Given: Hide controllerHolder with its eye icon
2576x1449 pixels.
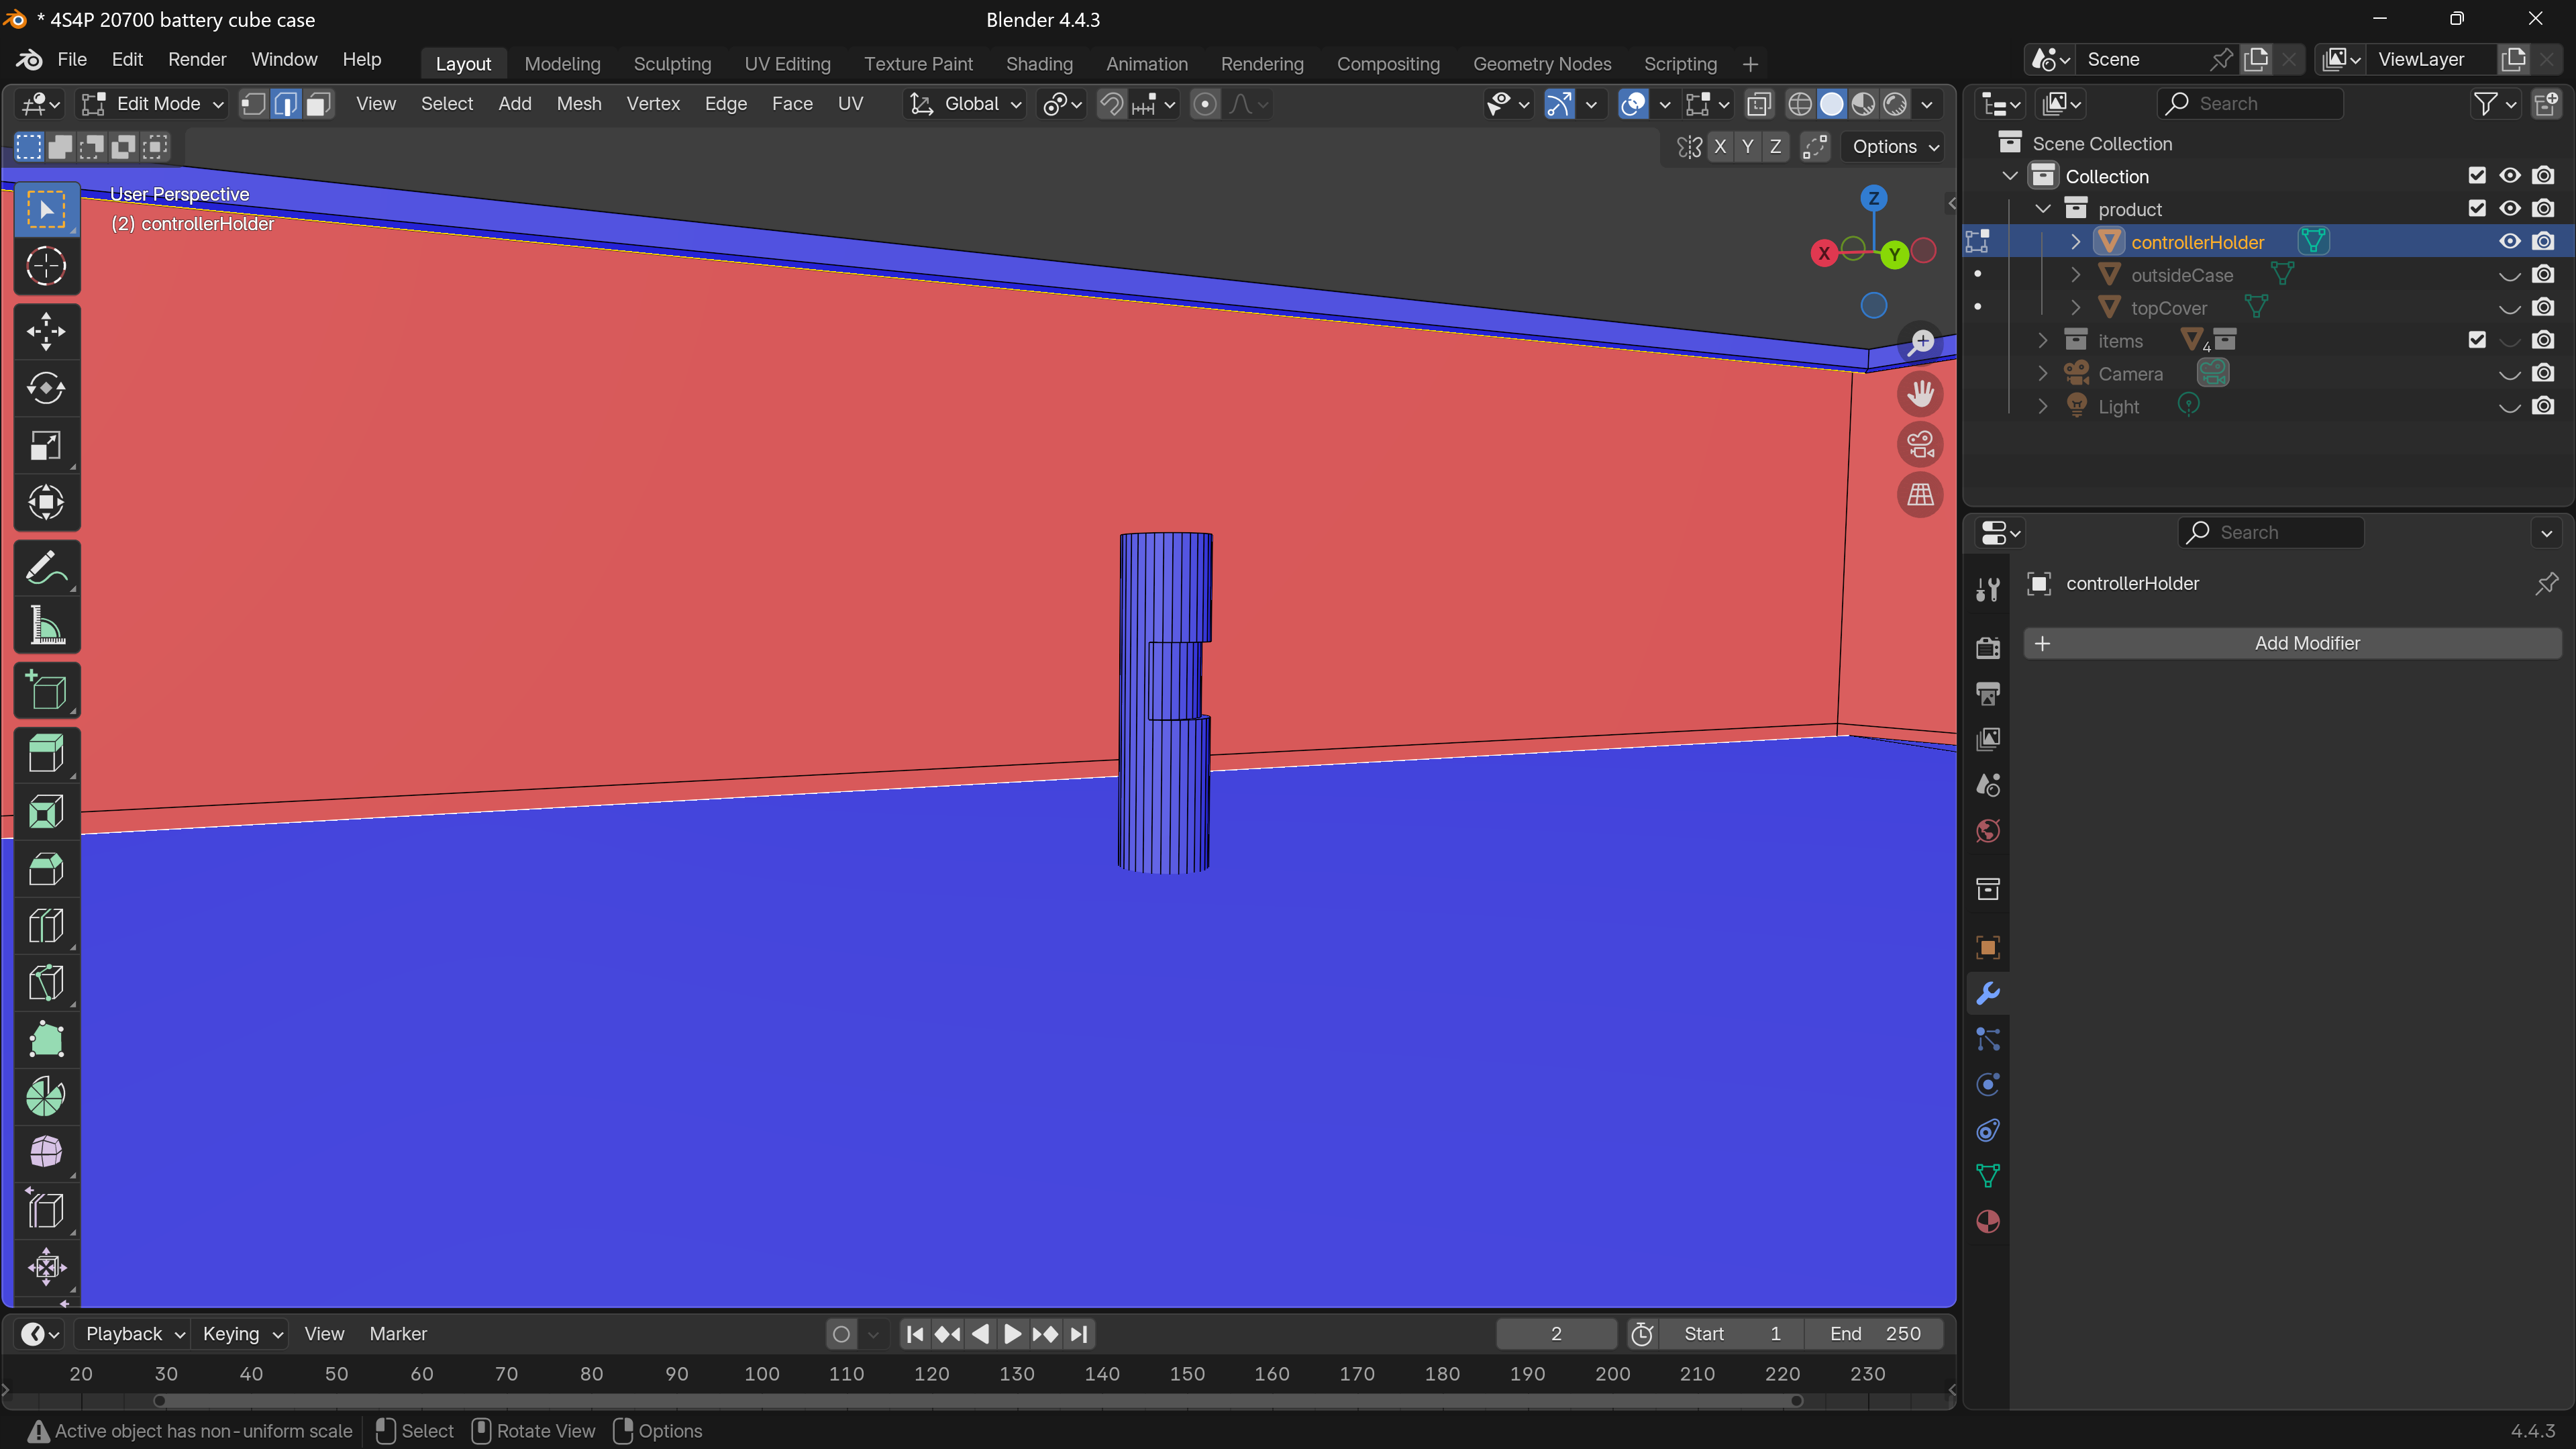Looking at the screenshot, I should point(2509,242).
